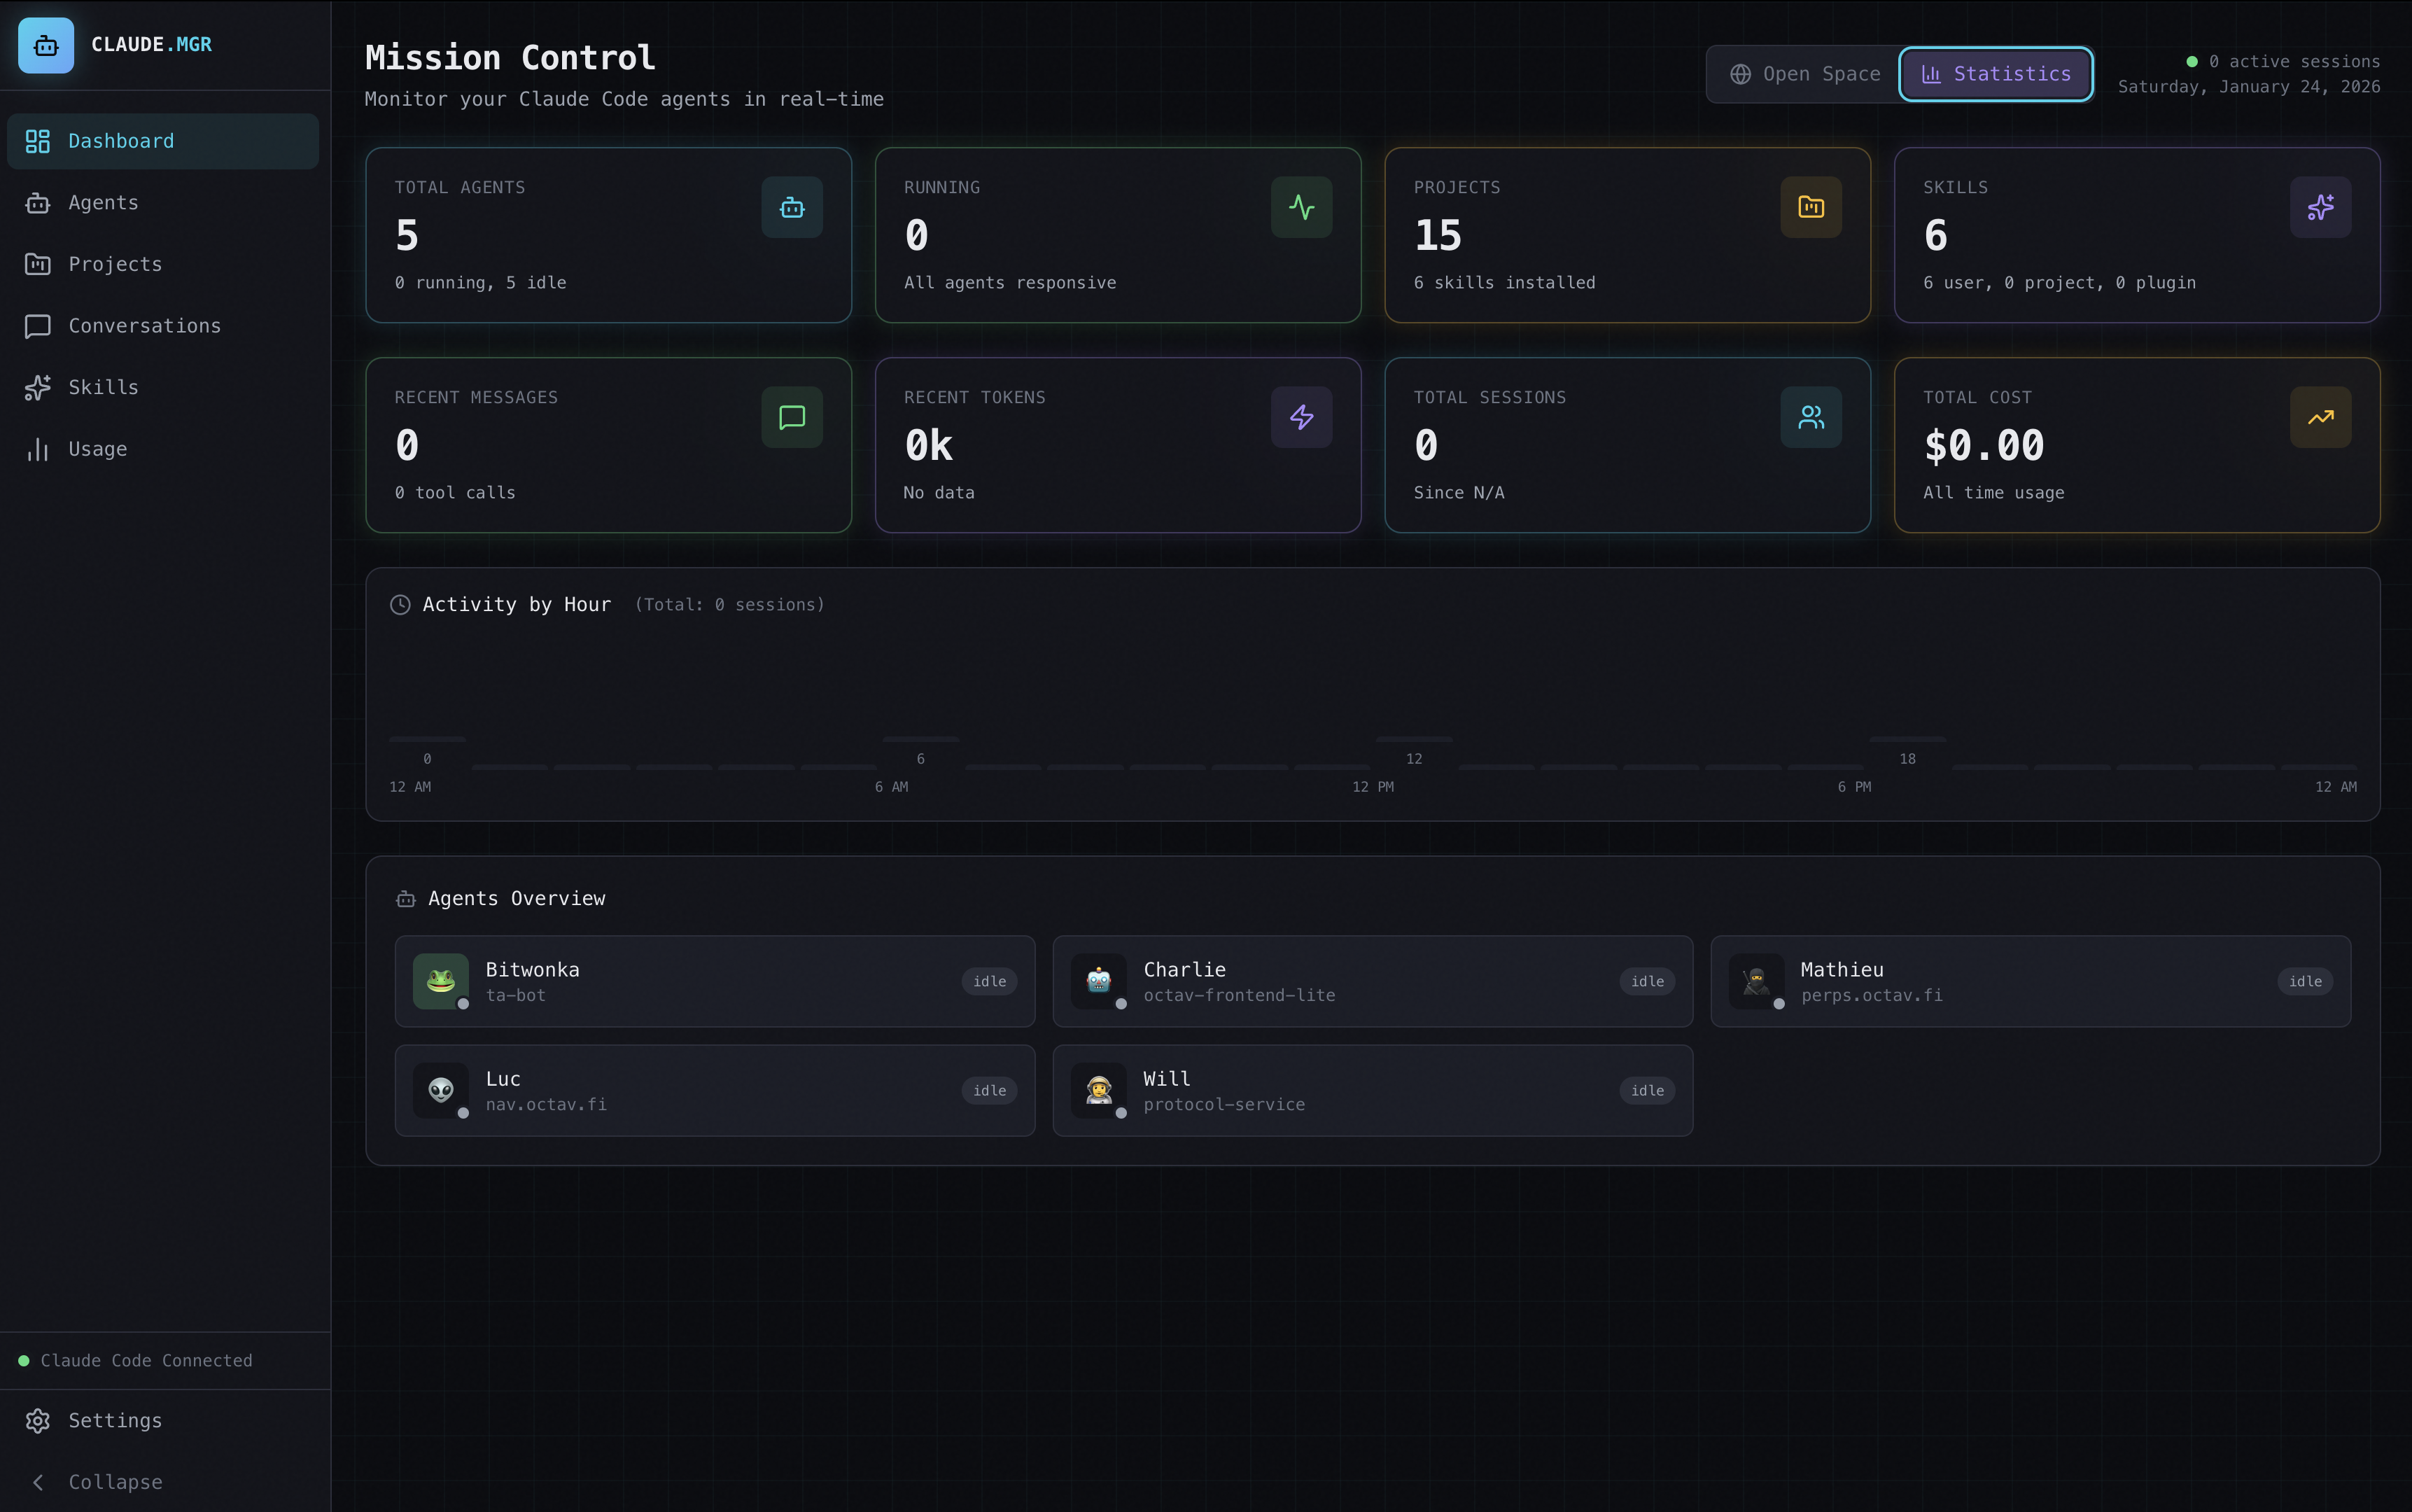The height and width of the screenshot is (1512, 2412).
Task: Click the idle badge on Charlie
Action: click(x=1646, y=981)
